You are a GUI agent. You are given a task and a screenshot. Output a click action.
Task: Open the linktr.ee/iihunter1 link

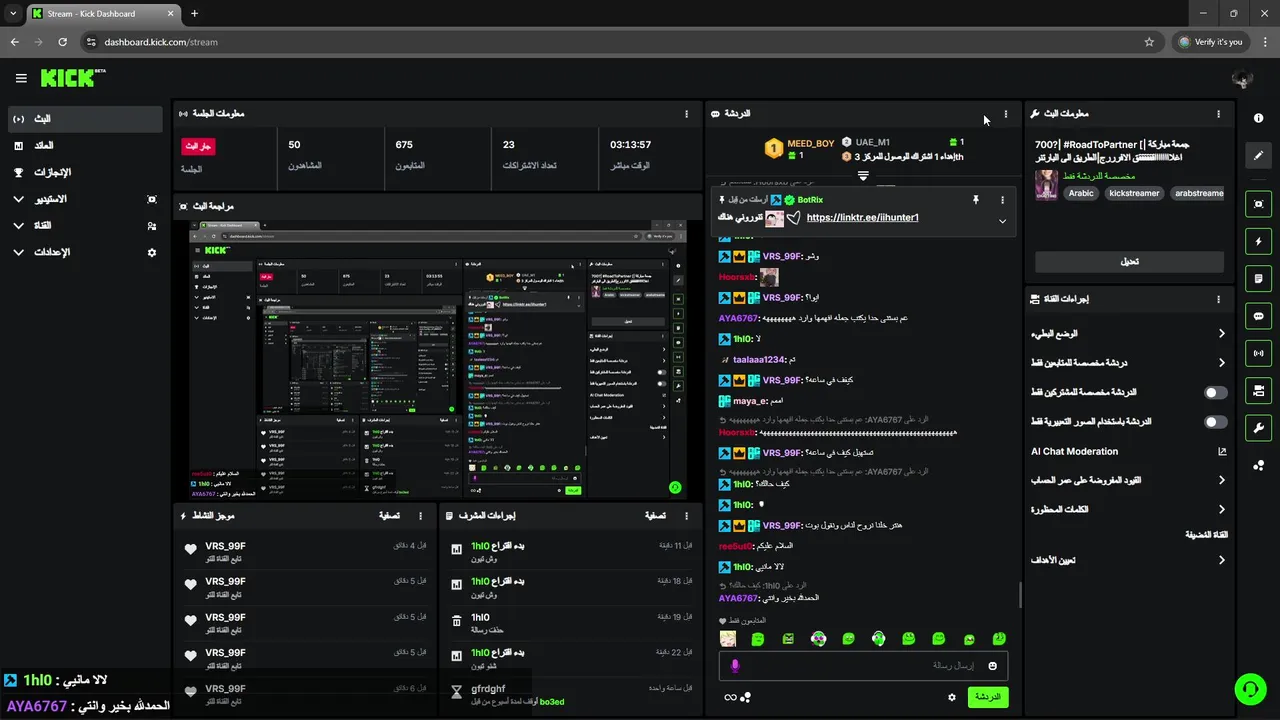[862, 218]
